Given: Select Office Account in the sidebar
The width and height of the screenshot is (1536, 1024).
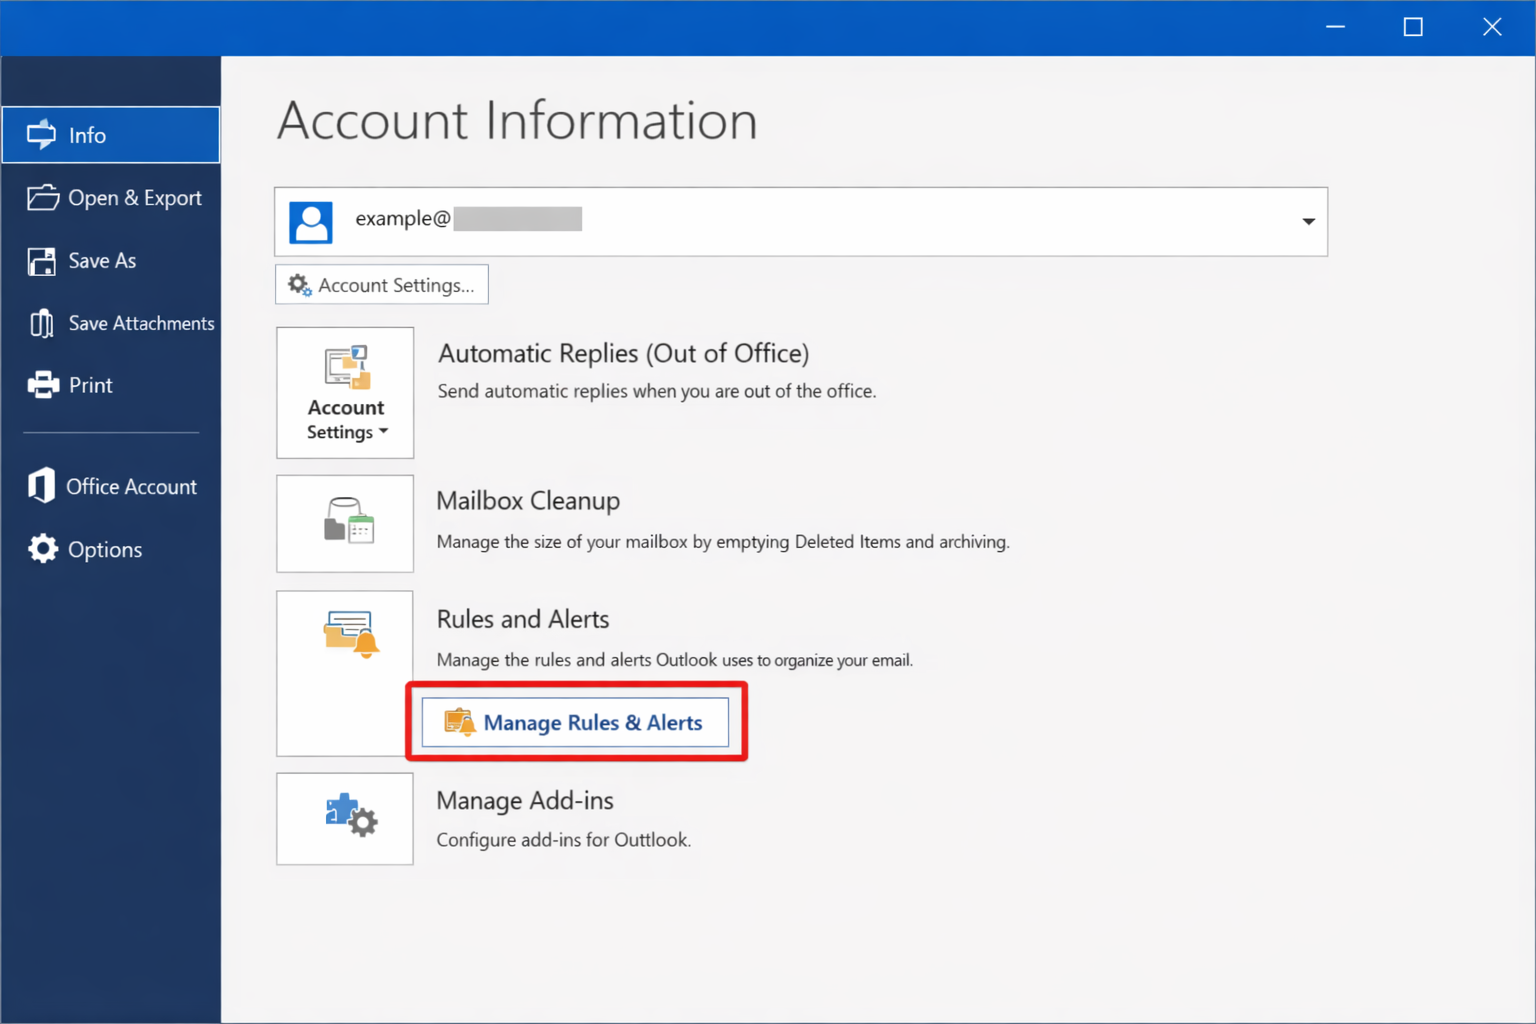Looking at the screenshot, I should click(x=110, y=486).
